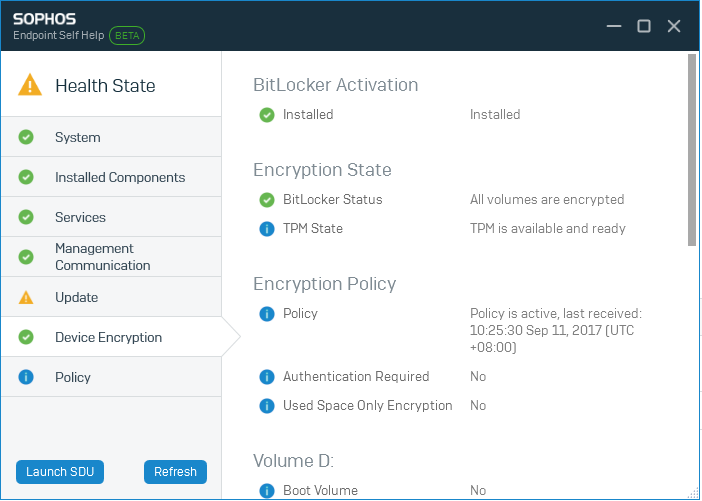Click the green check icon next to Installed
702x501 pixels.
point(267,115)
